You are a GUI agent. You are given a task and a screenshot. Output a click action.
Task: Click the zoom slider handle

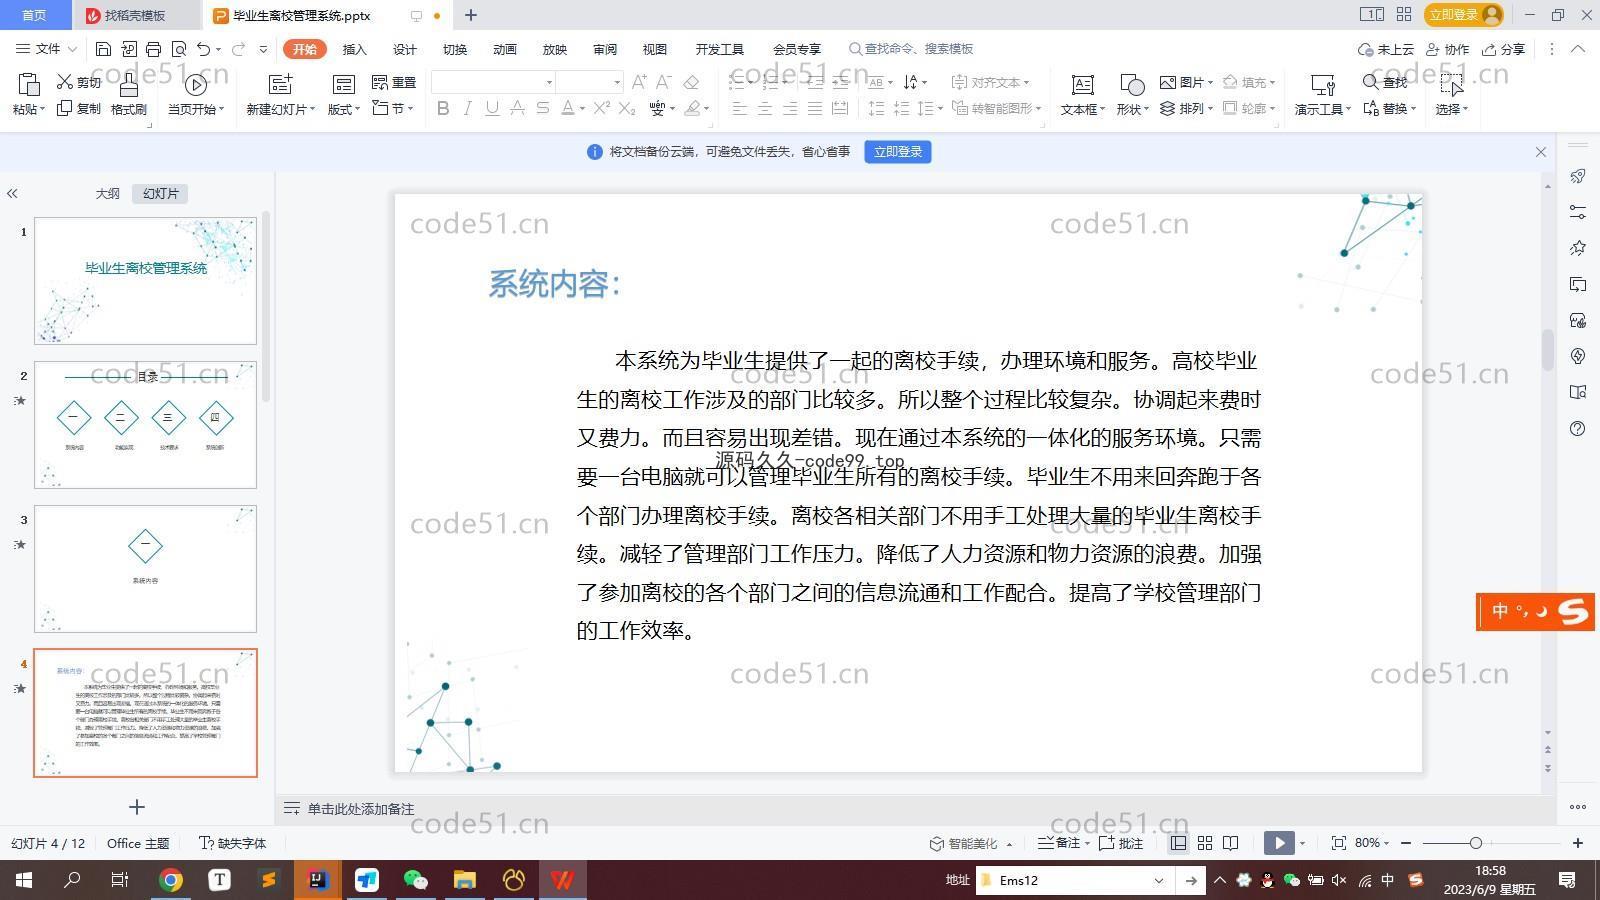click(x=1475, y=843)
